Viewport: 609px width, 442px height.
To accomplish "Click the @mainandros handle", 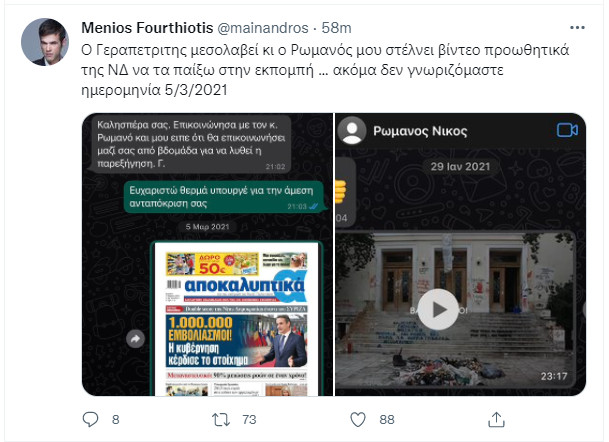I will 263,28.
